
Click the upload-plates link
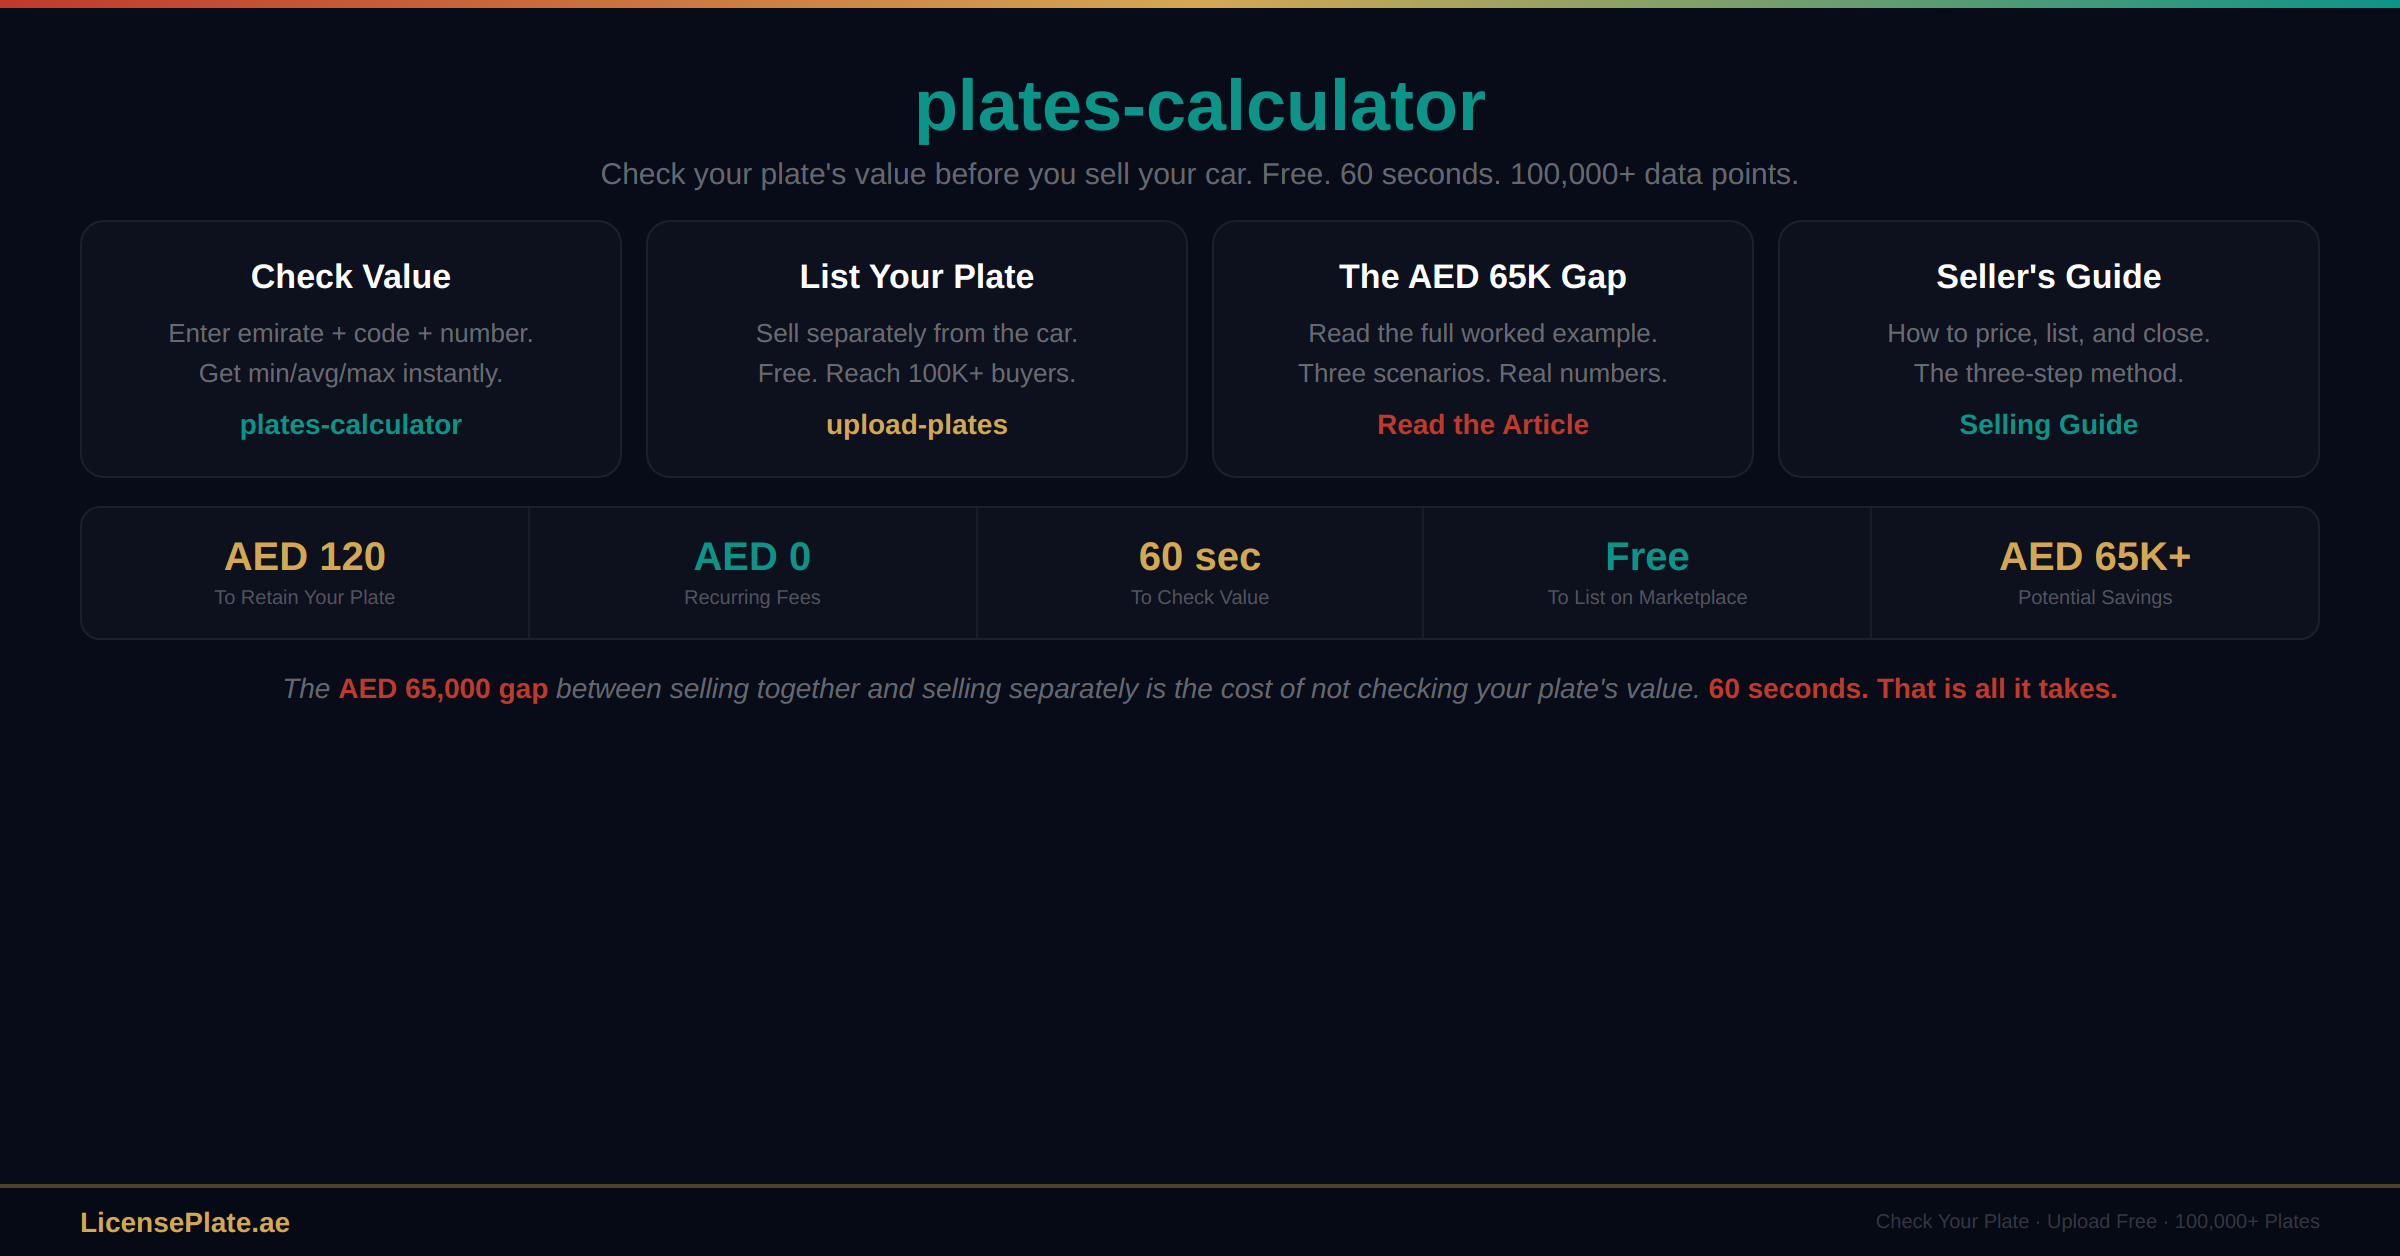[x=917, y=425]
